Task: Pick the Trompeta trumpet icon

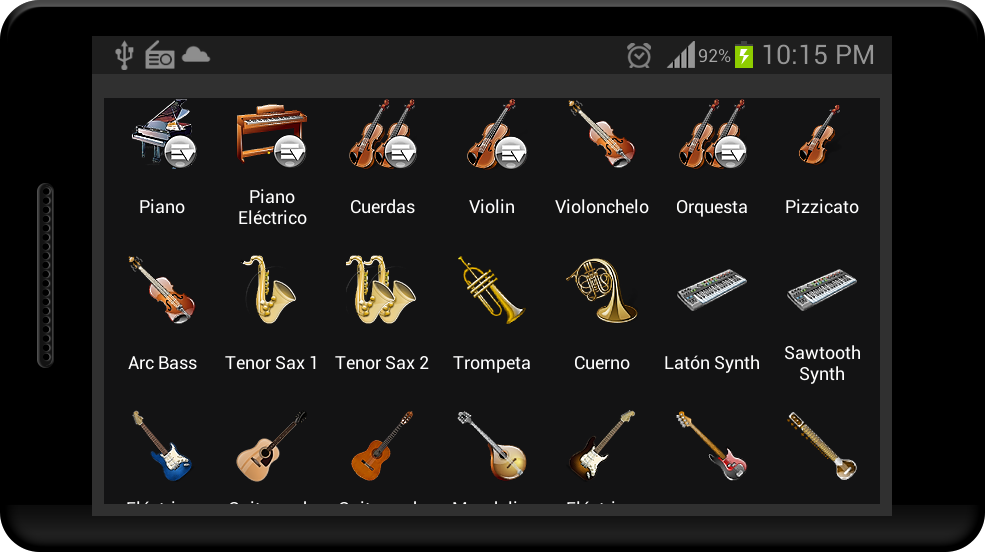Action: click(491, 289)
